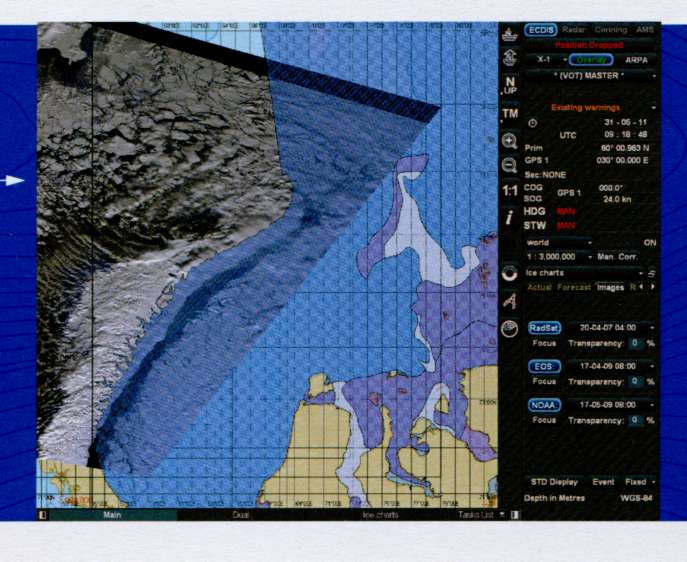Click the Man. Corr. button
Image resolution: width=687 pixels, height=562 pixels.
[x=618, y=257]
